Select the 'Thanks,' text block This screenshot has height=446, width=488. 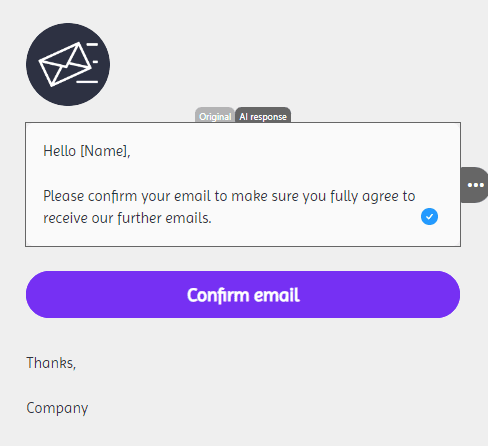click(x=51, y=363)
